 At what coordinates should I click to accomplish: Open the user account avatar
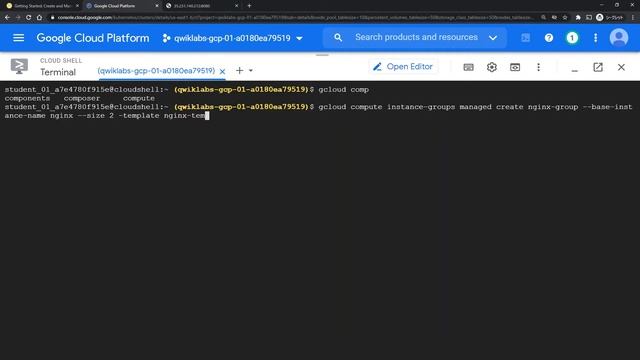(x=619, y=38)
